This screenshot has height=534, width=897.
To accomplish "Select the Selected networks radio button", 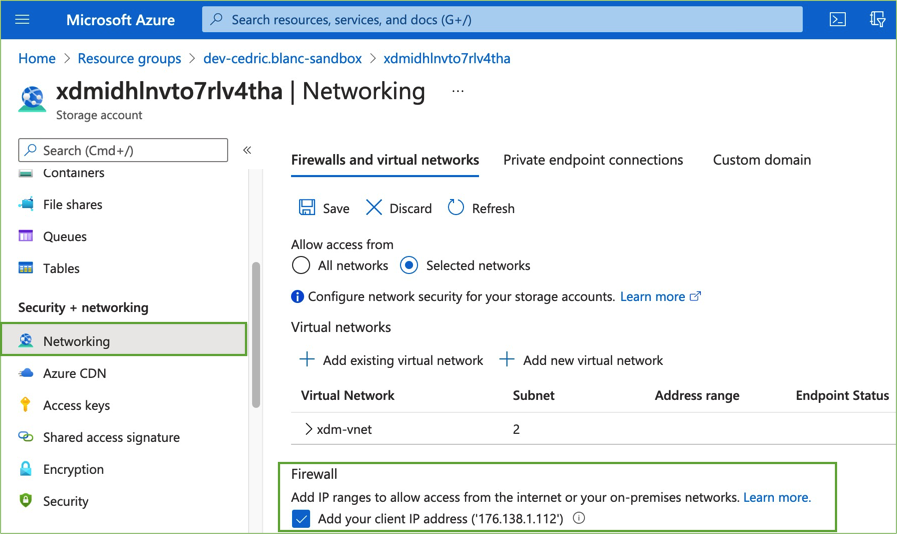I will click(409, 266).
